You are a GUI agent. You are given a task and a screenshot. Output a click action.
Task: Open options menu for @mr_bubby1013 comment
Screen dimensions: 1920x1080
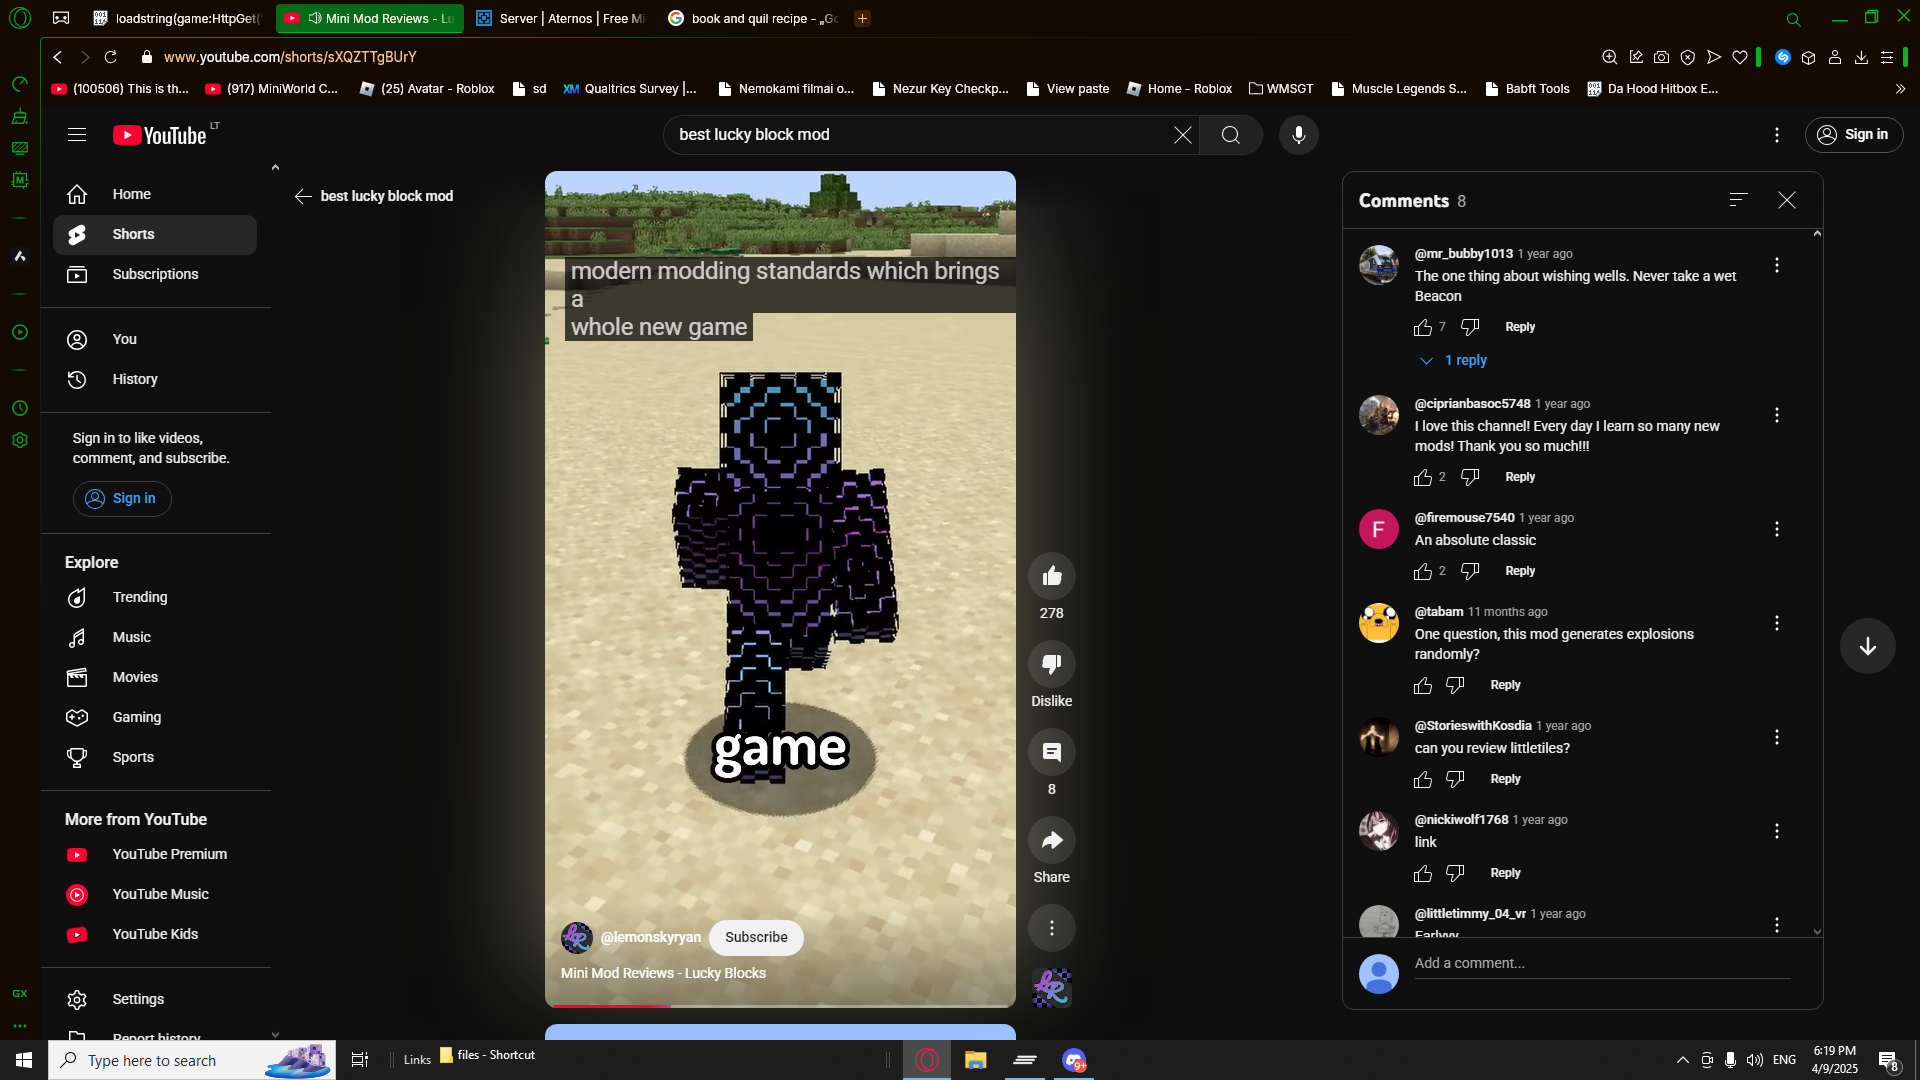(1777, 265)
